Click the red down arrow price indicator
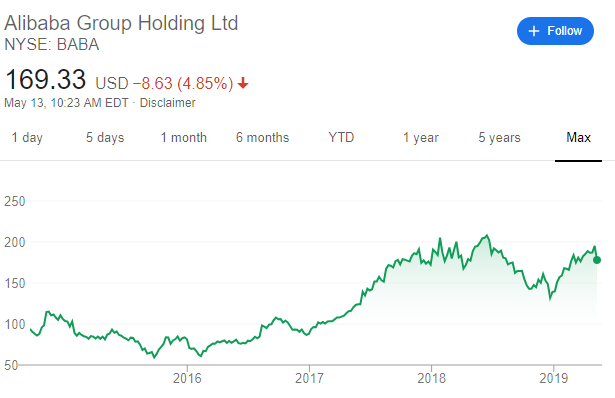 tap(243, 83)
